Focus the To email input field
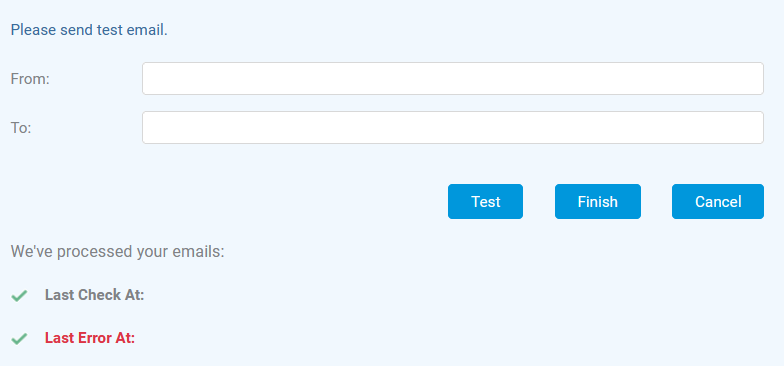The height and width of the screenshot is (366, 784). tap(452, 128)
